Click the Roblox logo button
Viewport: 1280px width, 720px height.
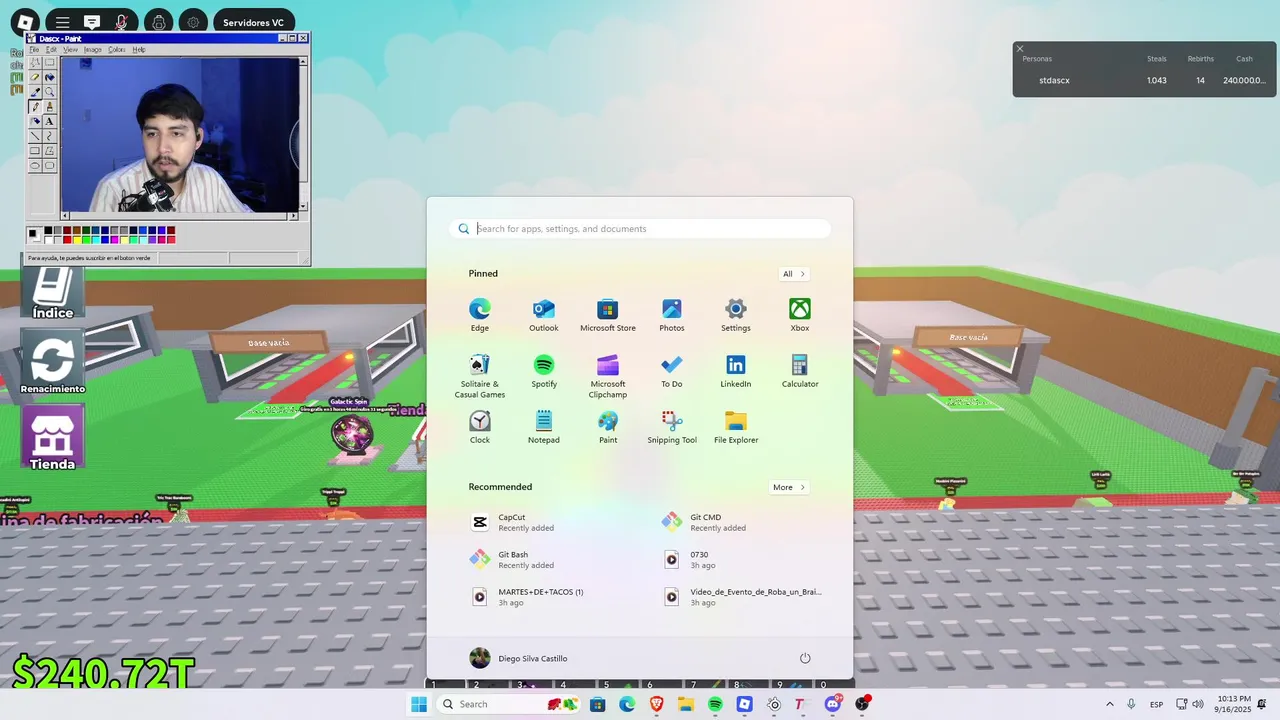(x=26, y=22)
